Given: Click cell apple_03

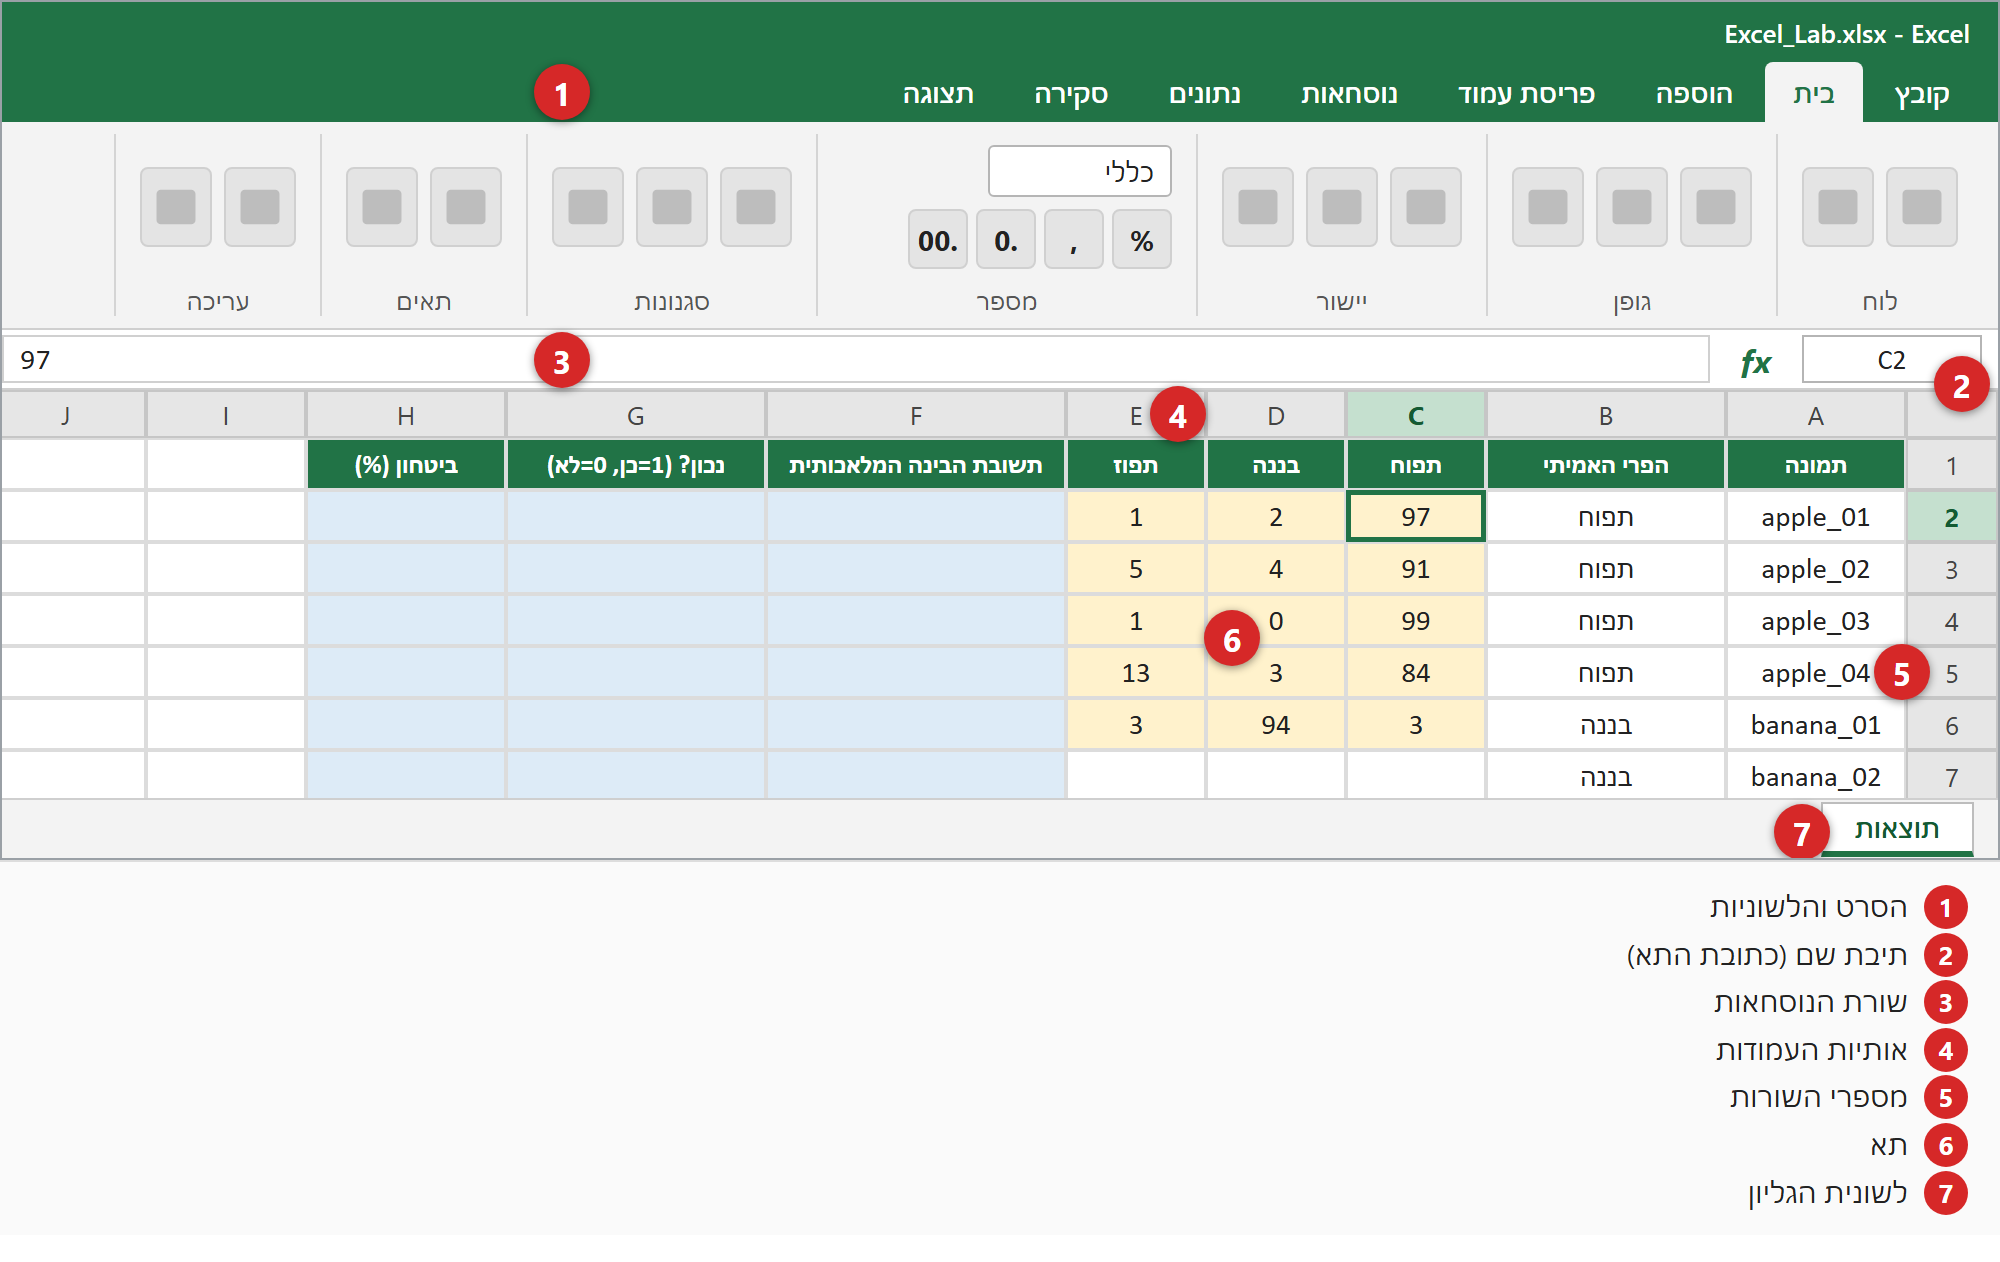Looking at the screenshot, I should coord(1815,621).
